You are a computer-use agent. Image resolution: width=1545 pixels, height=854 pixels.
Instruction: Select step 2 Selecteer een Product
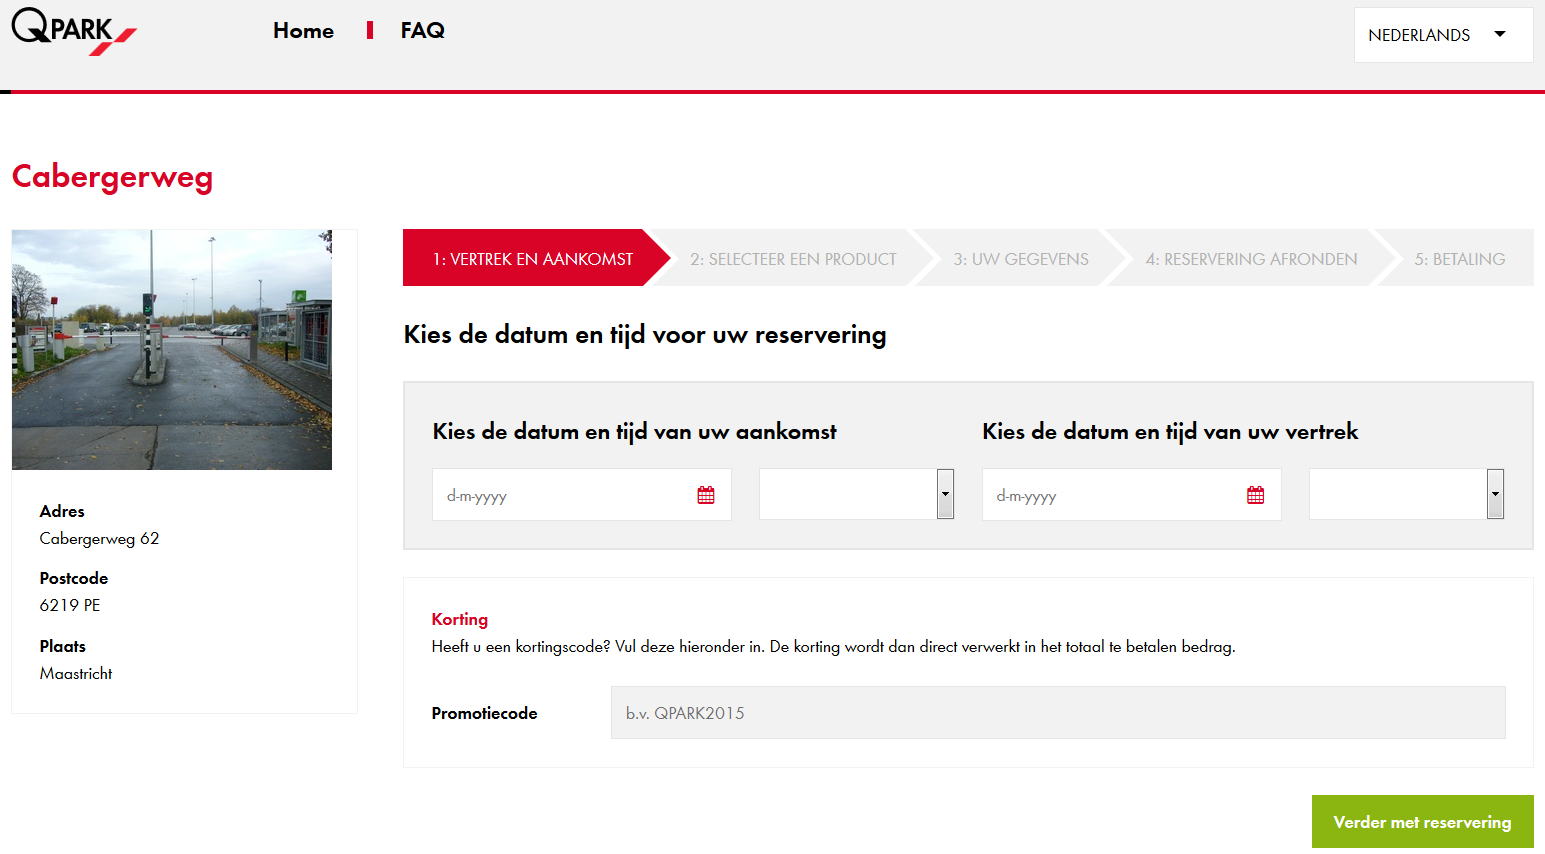(792, 259)
